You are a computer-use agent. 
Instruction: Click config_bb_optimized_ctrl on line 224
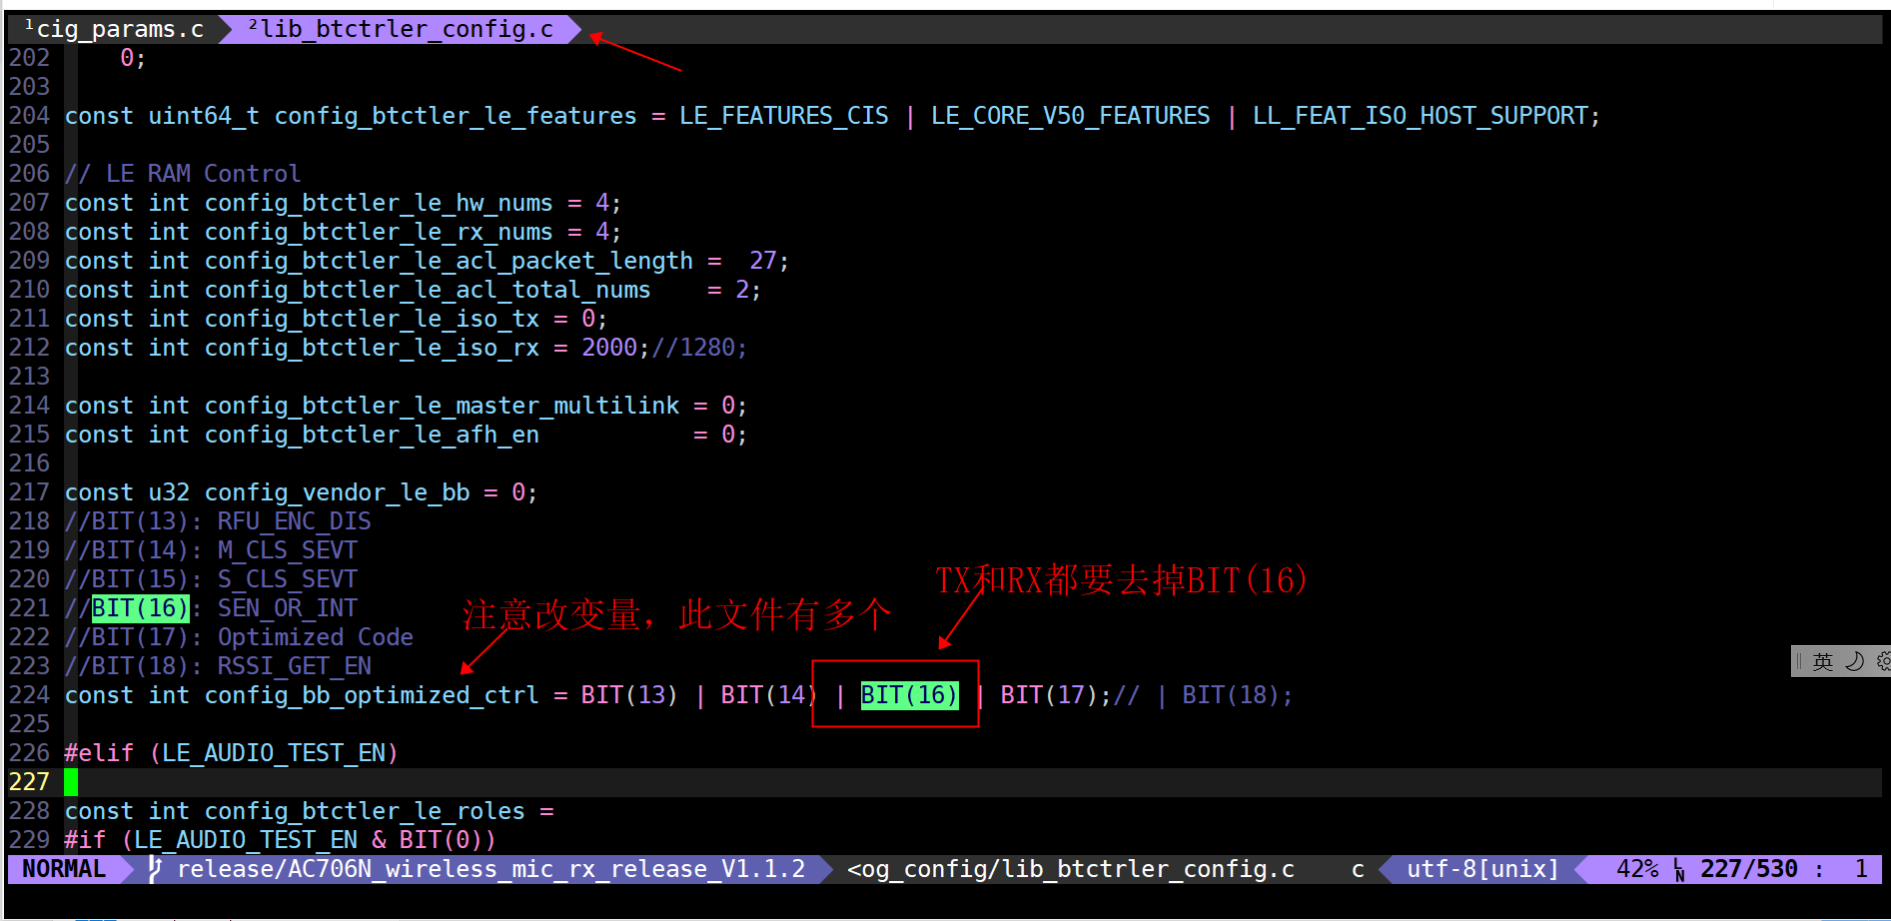[371, 696]
